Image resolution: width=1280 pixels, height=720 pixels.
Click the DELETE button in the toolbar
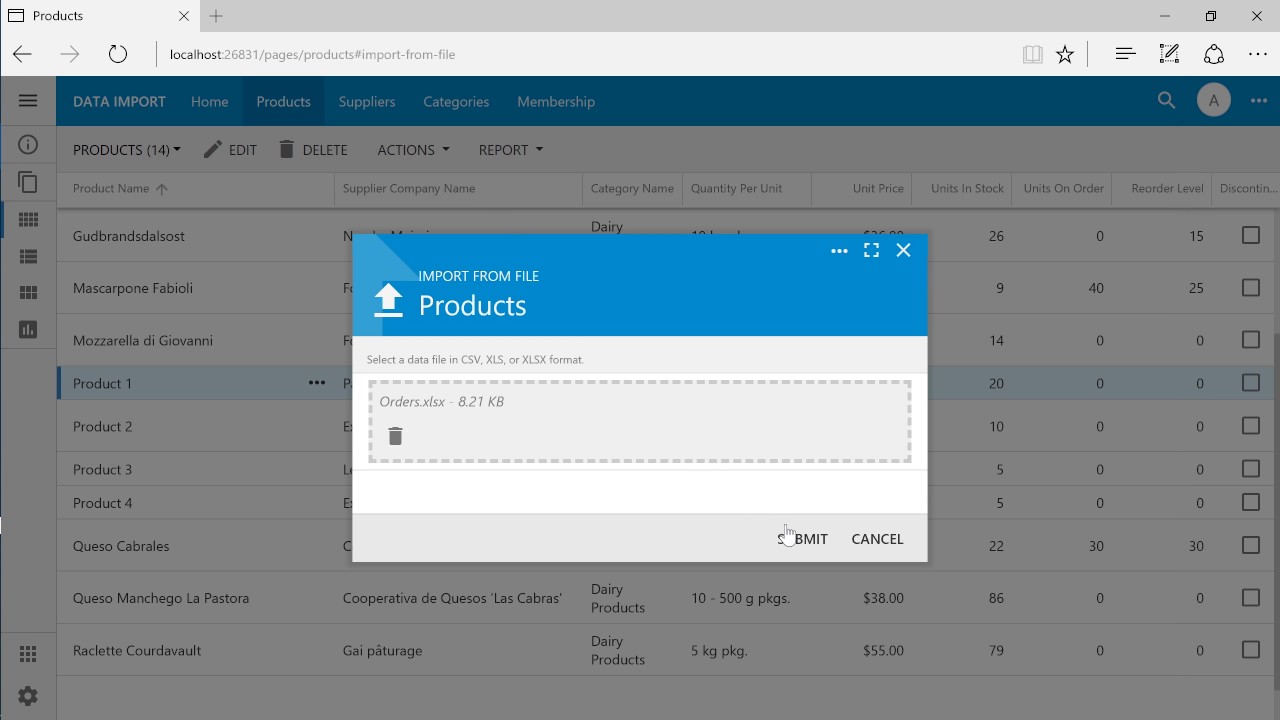coord(313,150)
